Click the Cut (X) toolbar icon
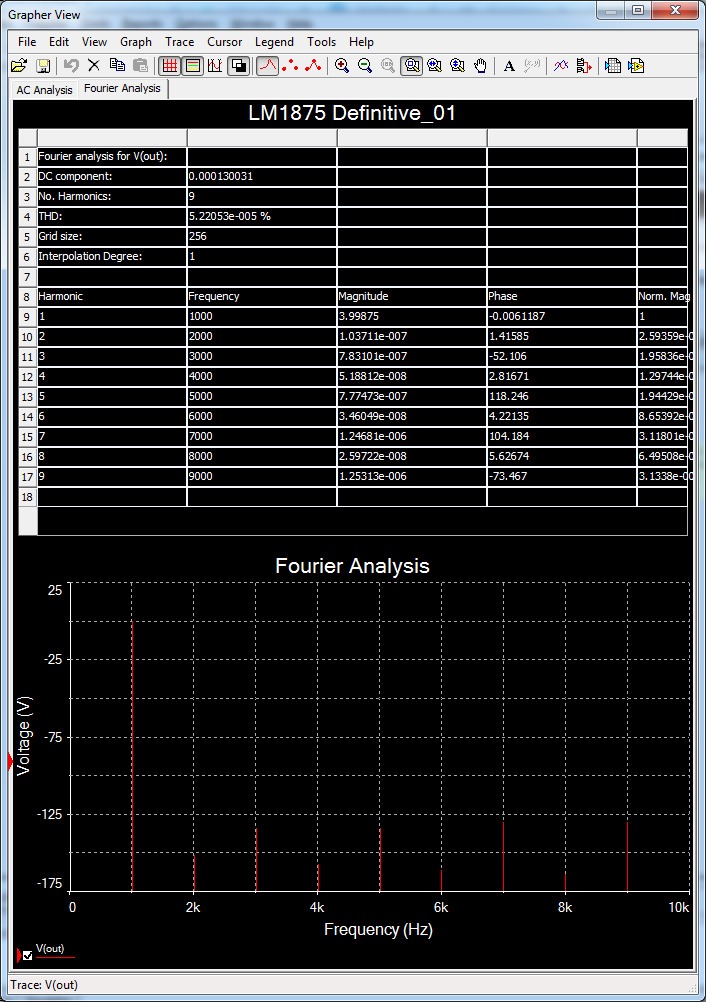 point(94,65)
